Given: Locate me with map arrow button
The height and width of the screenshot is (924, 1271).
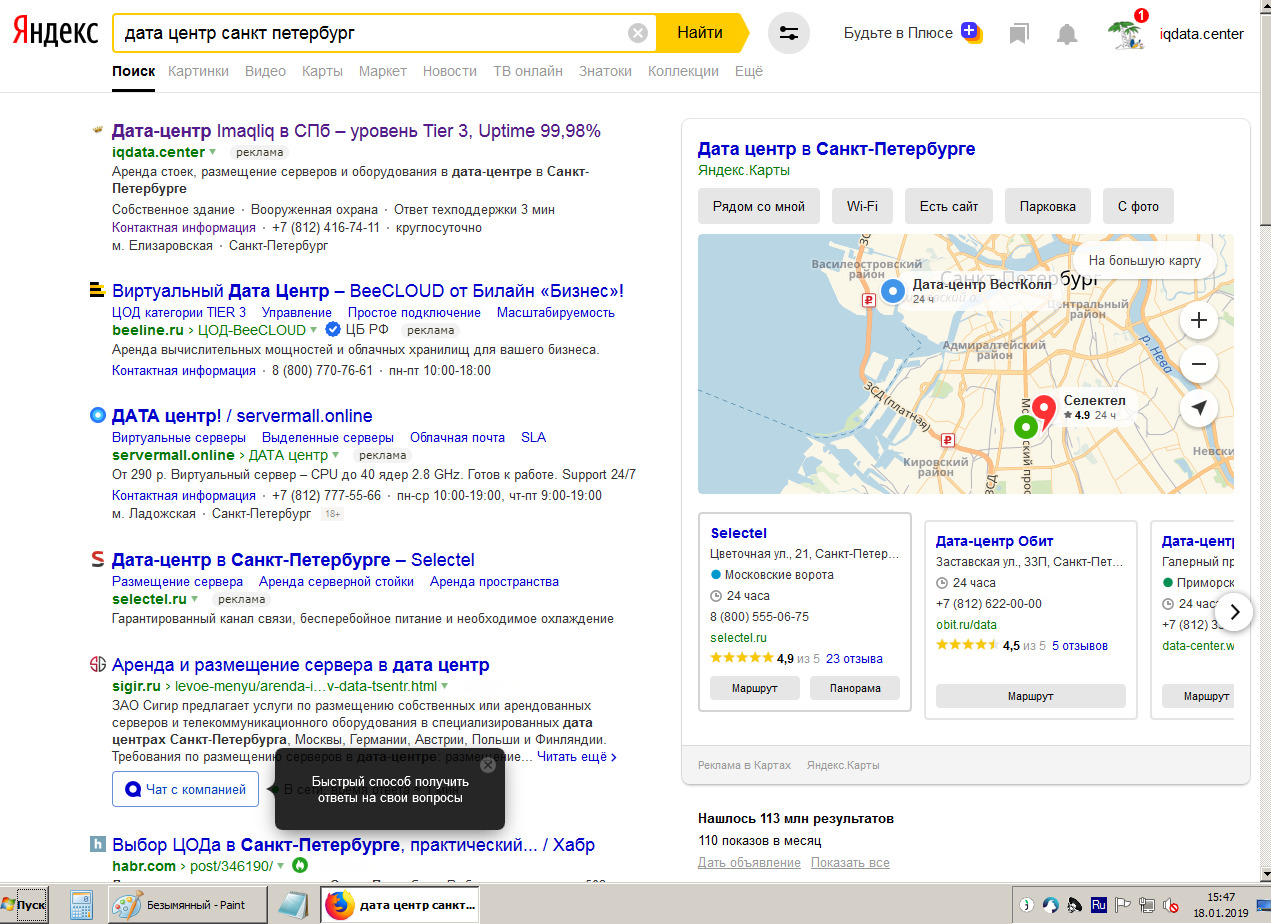Looking at the screenshot, I should [1199, 409].
